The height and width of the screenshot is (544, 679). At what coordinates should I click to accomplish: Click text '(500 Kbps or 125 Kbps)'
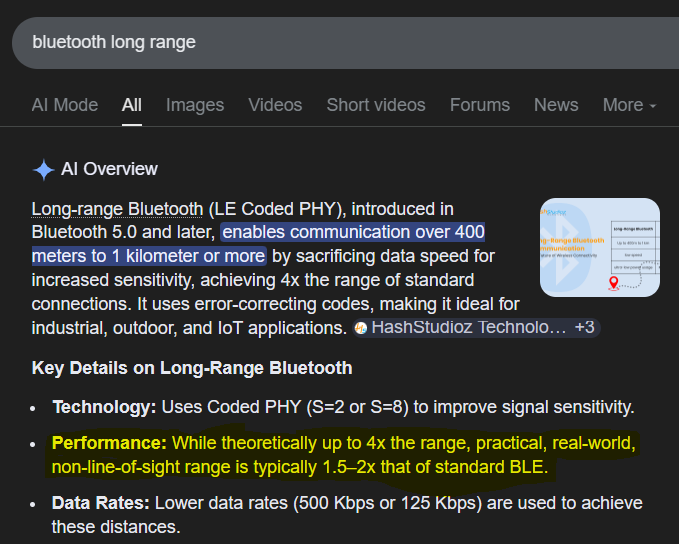[388, 503]
